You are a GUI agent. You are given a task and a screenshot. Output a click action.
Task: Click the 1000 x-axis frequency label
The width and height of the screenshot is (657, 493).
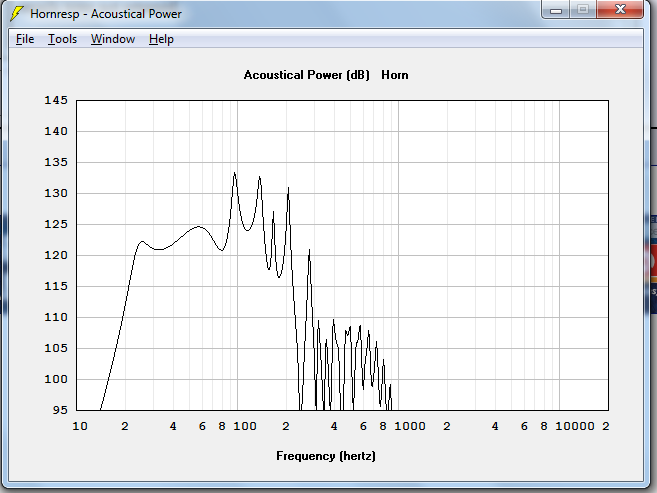410,426
